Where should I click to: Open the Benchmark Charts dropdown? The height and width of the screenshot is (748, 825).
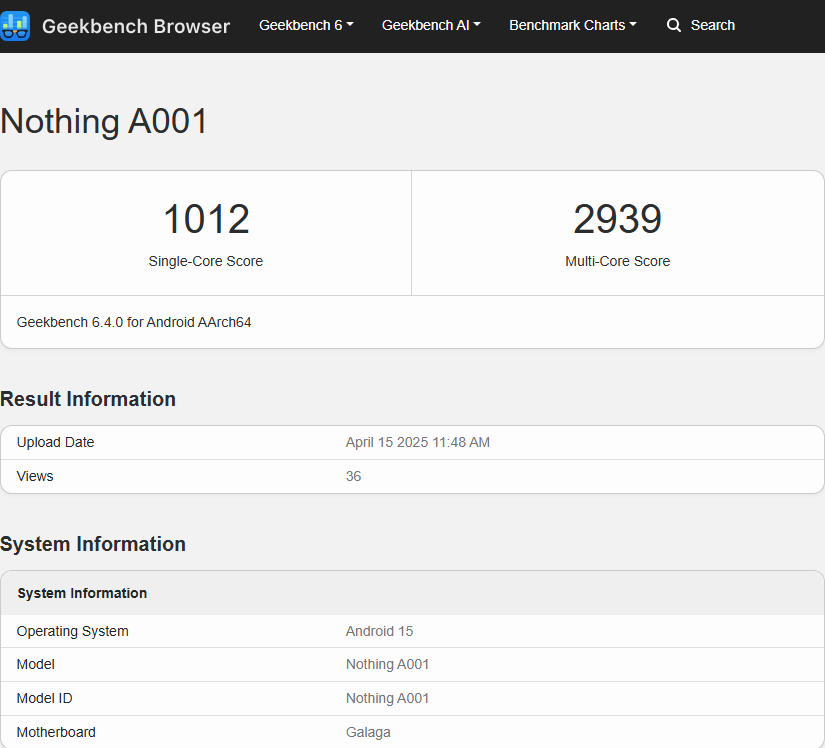click(x=573, y=25)
